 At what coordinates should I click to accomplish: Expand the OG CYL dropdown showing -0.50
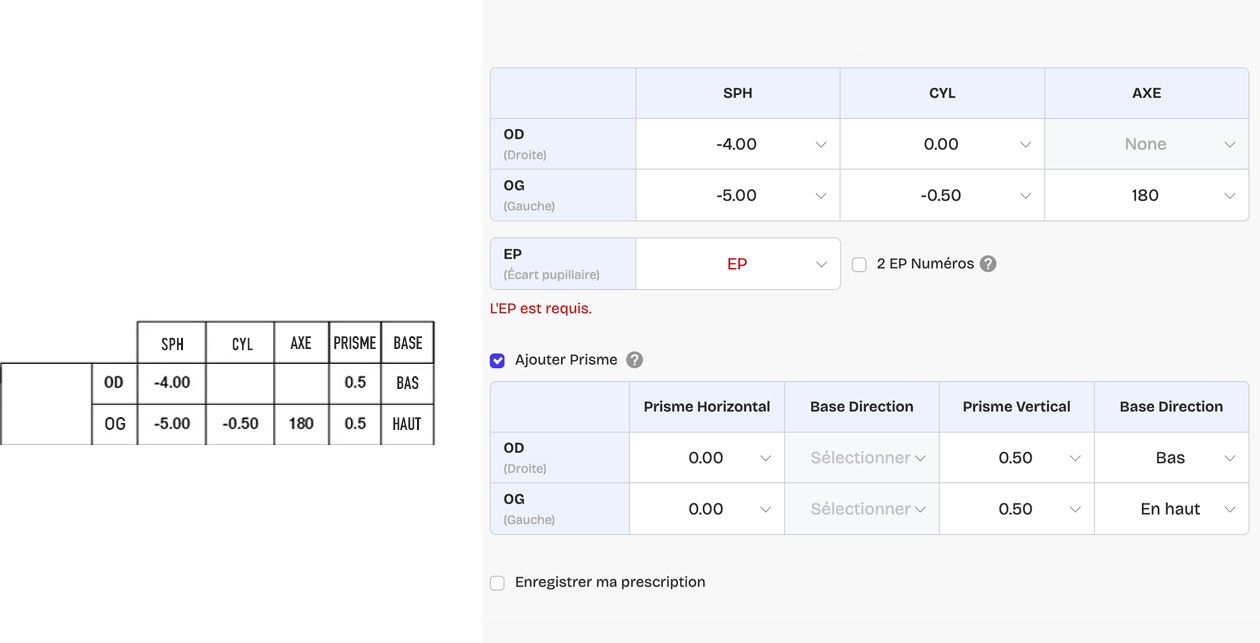942,195
